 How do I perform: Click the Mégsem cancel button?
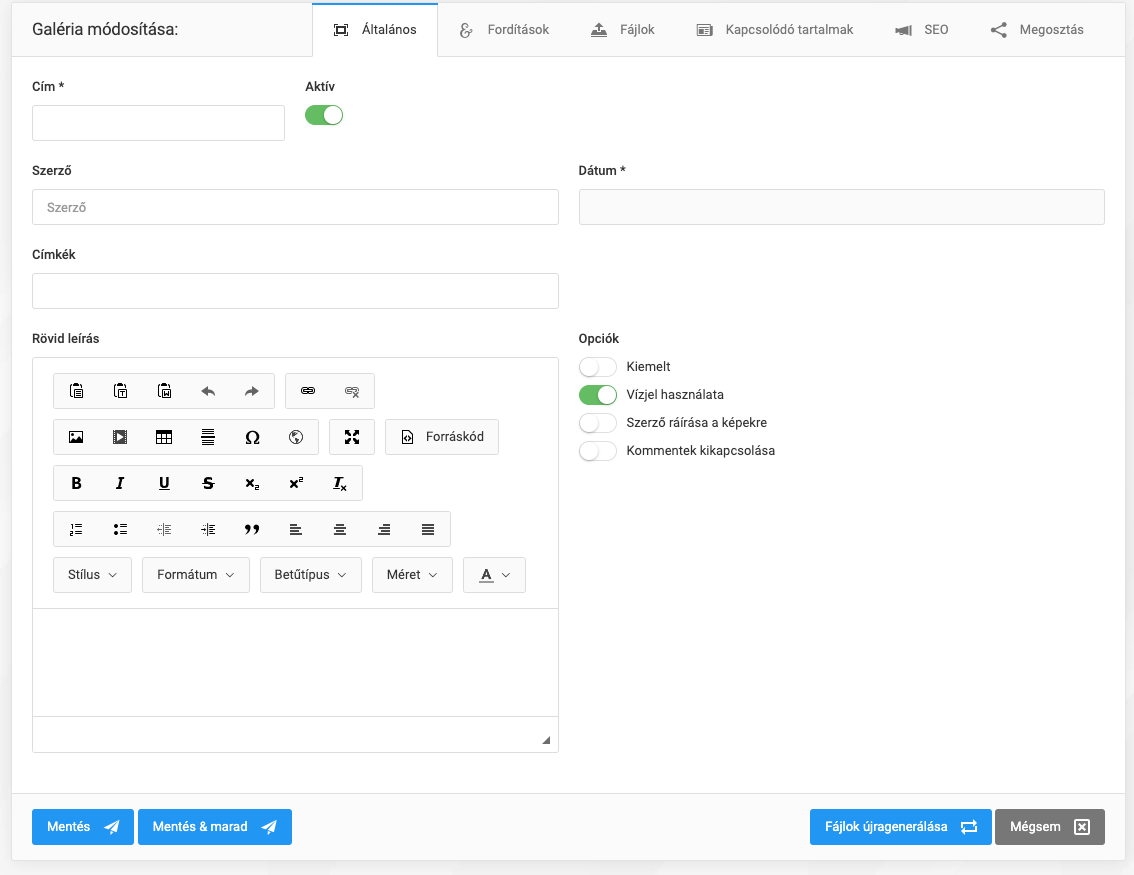point(1049,827)
